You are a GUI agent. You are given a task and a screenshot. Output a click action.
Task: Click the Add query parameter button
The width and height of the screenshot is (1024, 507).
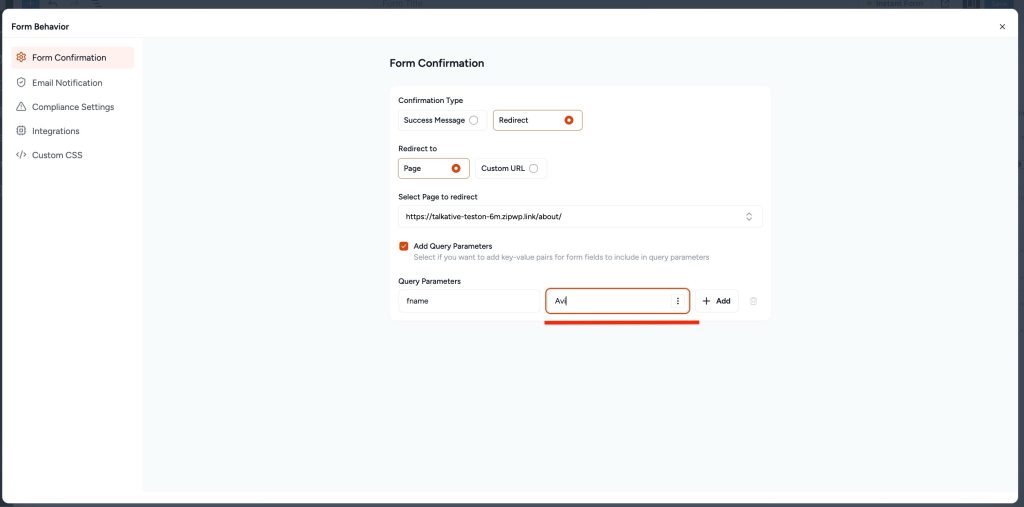coord(716,301)
